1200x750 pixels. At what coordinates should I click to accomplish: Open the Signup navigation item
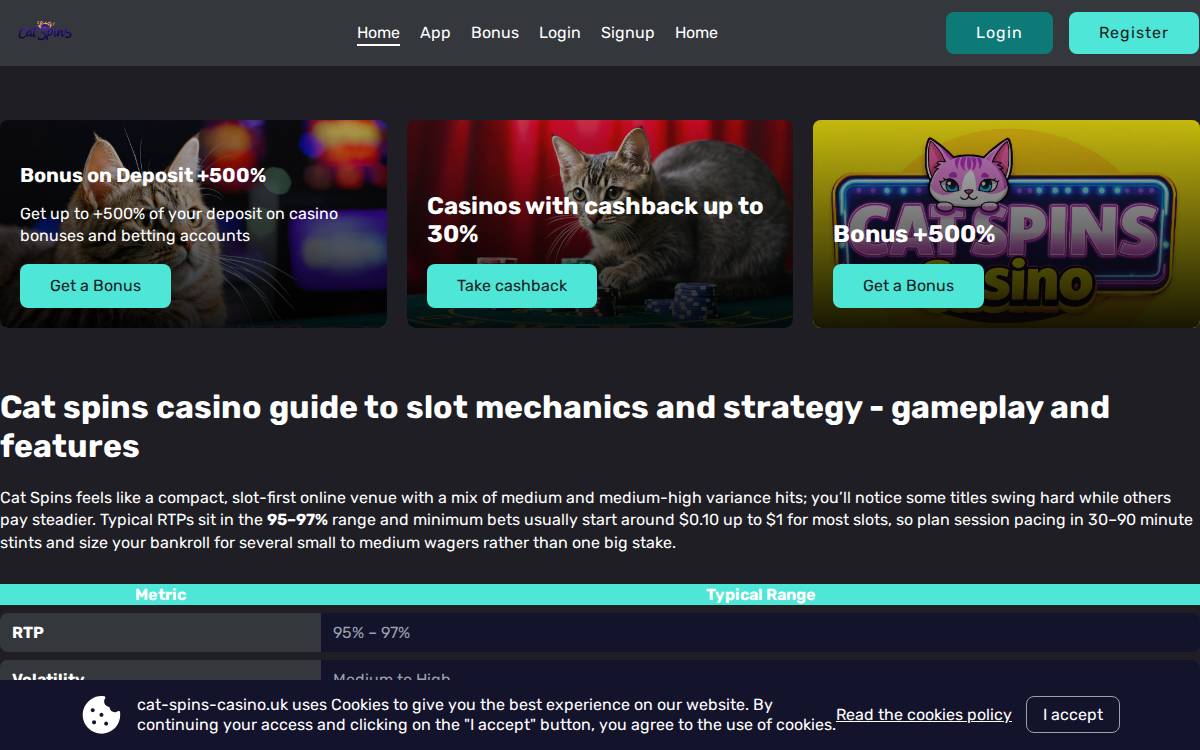pos(628,32)
